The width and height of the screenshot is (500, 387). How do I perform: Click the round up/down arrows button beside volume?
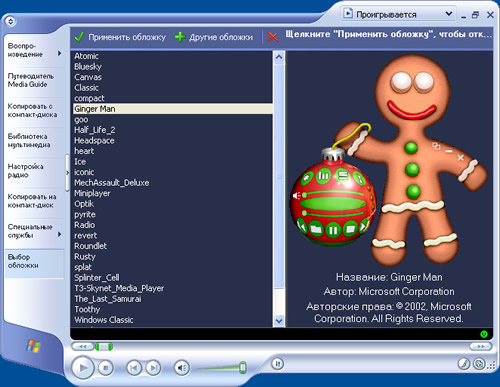click(277, 364)
